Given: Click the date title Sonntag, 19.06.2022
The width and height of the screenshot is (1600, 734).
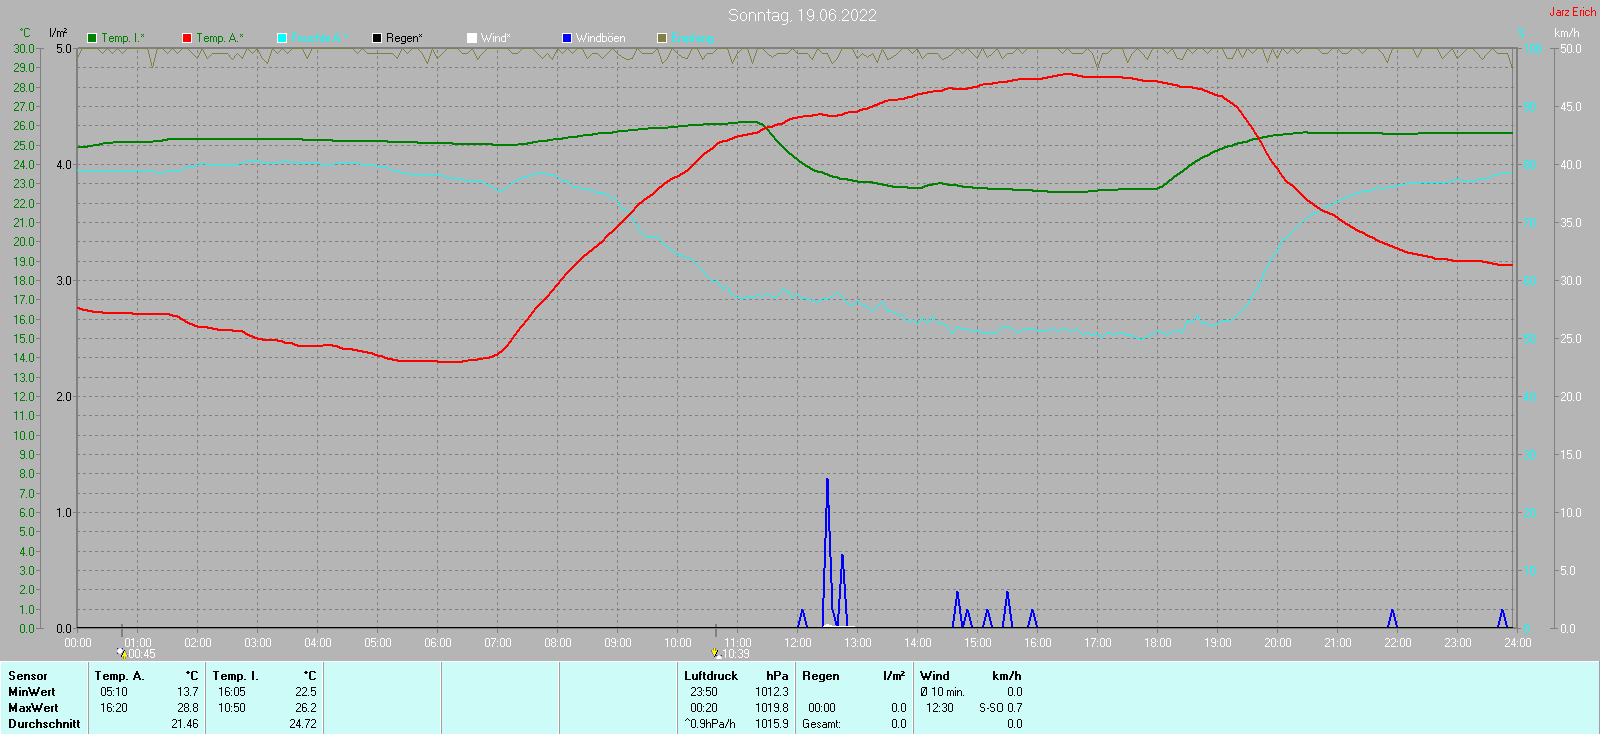Looking at the screenshot, I should [802, 15].
